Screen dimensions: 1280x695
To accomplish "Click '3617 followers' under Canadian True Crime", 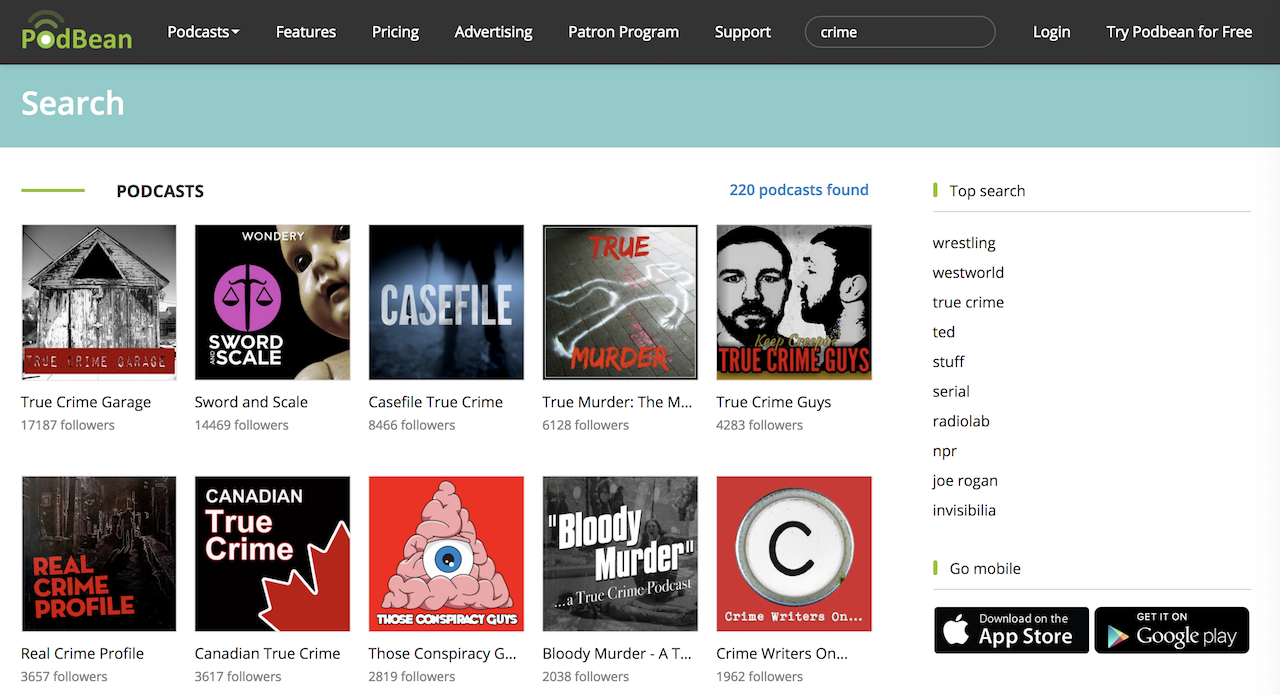I will point(237,677).
